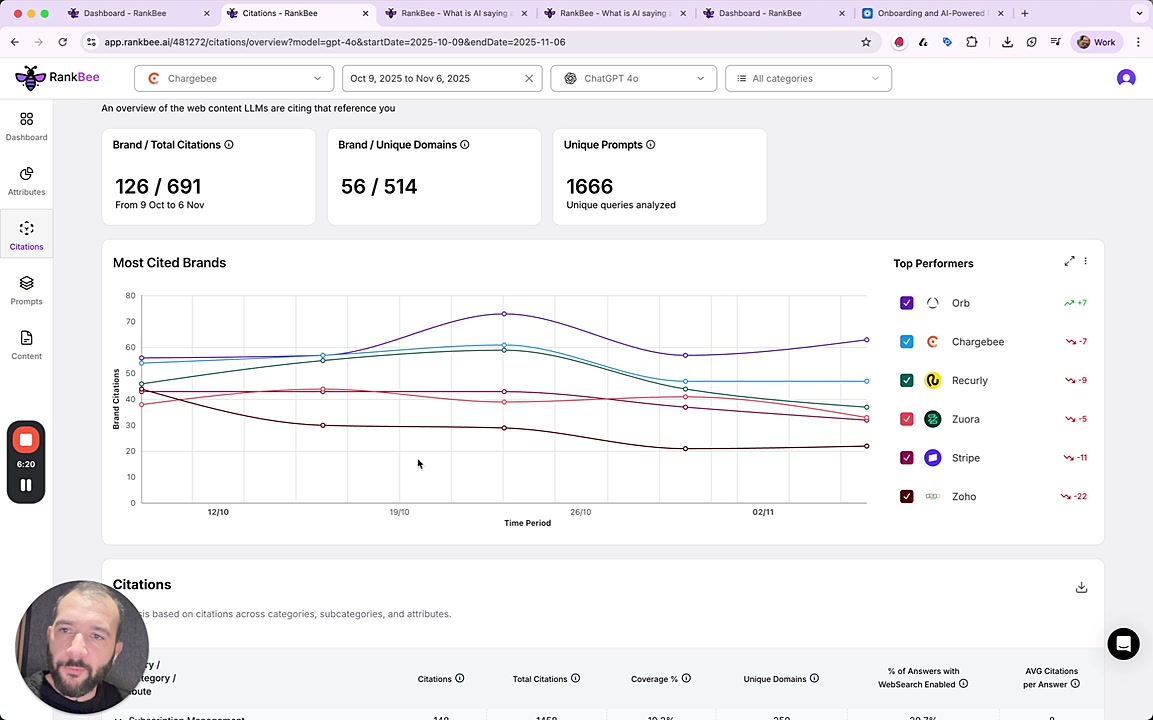Open the Dashboard sidebar icon
This screenshot has width=1153, height=720.
tap(26, 126)
